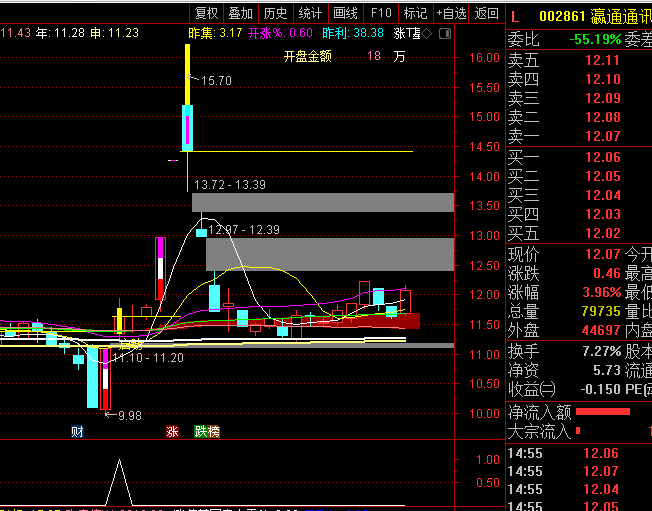Click the 0.50 indicator axis label

pyautogui.click(x=487, y=483)
